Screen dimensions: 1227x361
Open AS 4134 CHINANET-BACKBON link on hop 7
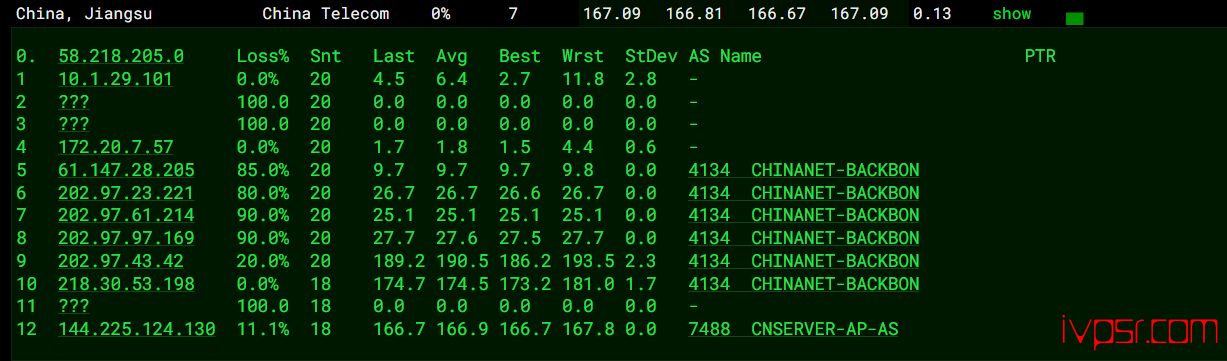[804, 215]
